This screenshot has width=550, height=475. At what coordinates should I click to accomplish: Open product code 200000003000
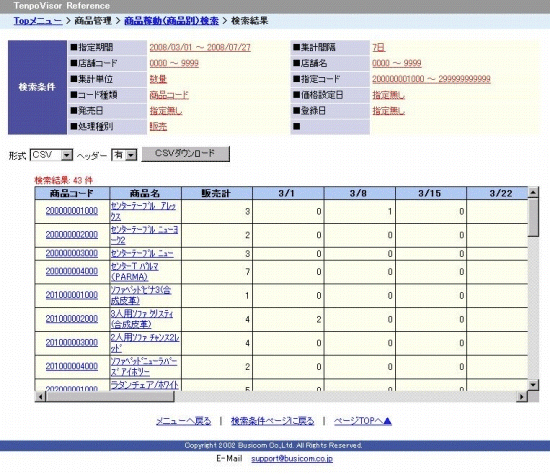click(x=72, y=253)
